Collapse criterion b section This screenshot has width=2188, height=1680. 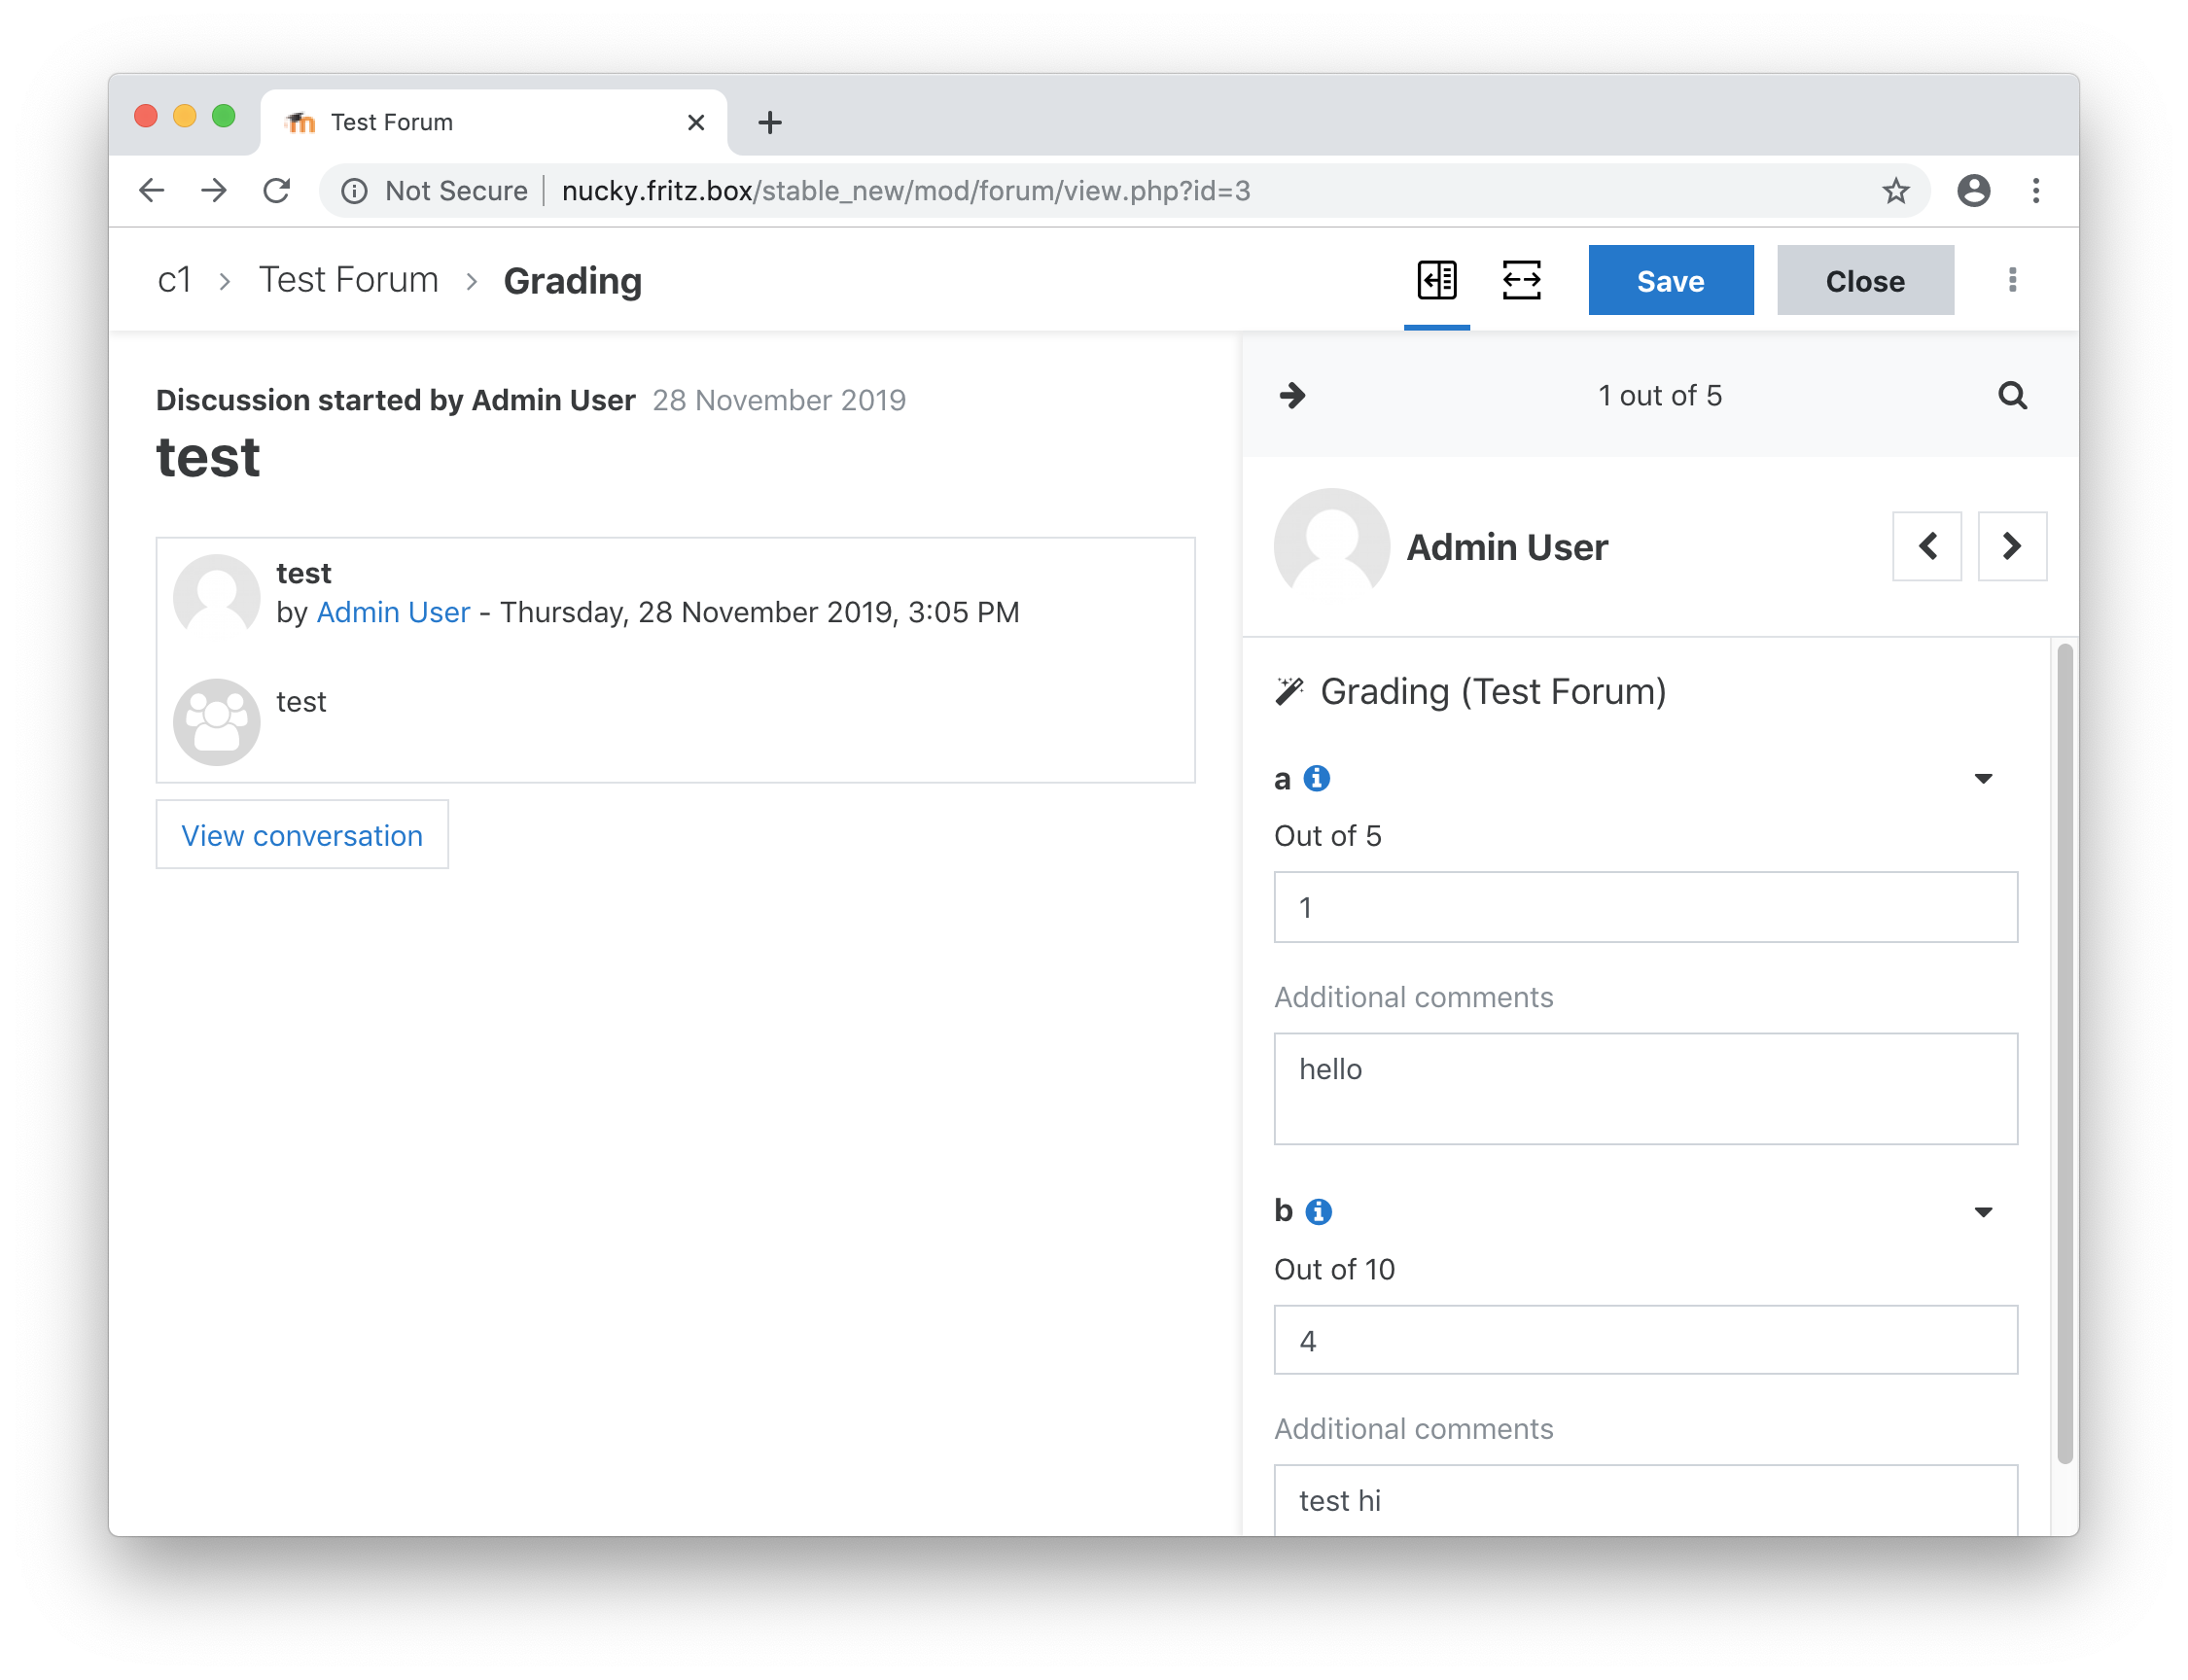(x=1983, y=1212)
